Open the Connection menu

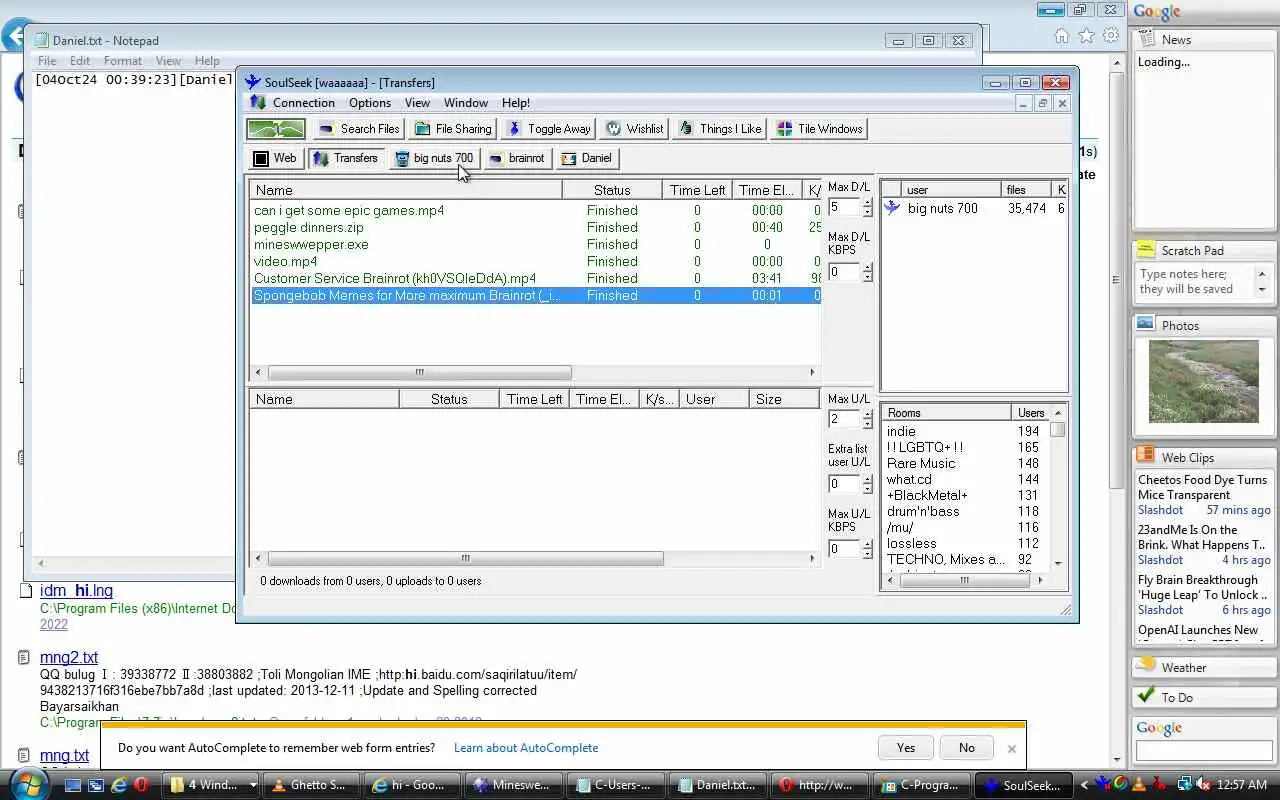coord(304,103)
